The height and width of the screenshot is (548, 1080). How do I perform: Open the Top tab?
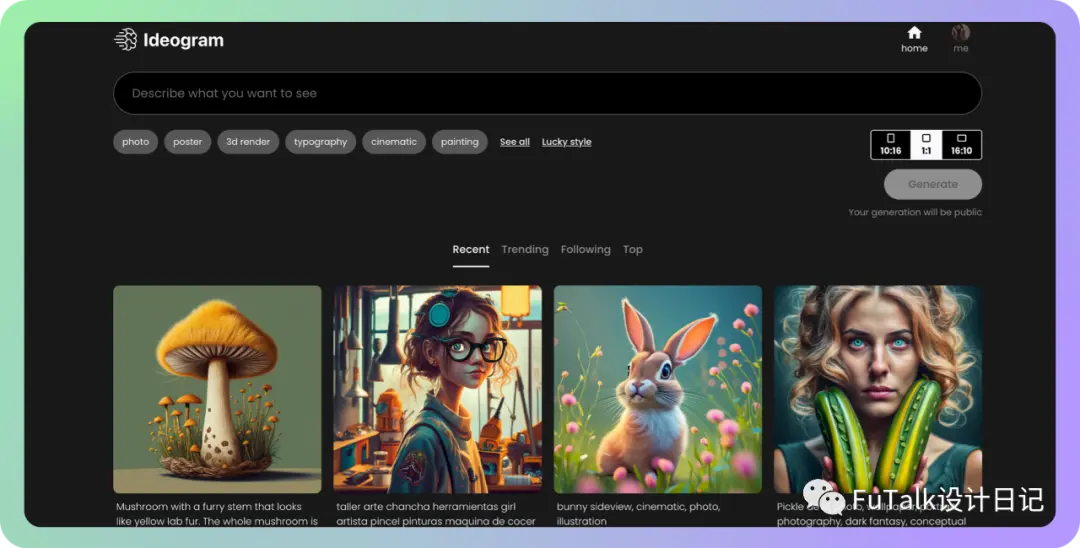(633, 249)
